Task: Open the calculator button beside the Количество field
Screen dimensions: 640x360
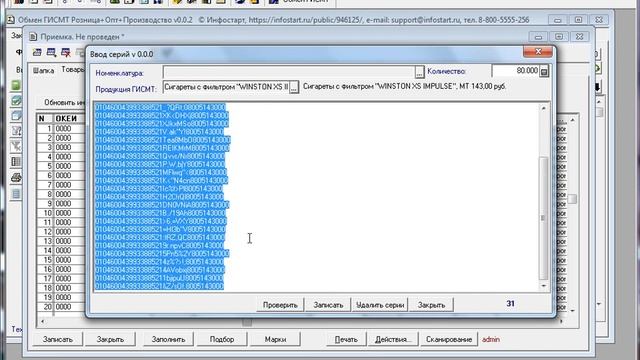Action: (544, 72)
